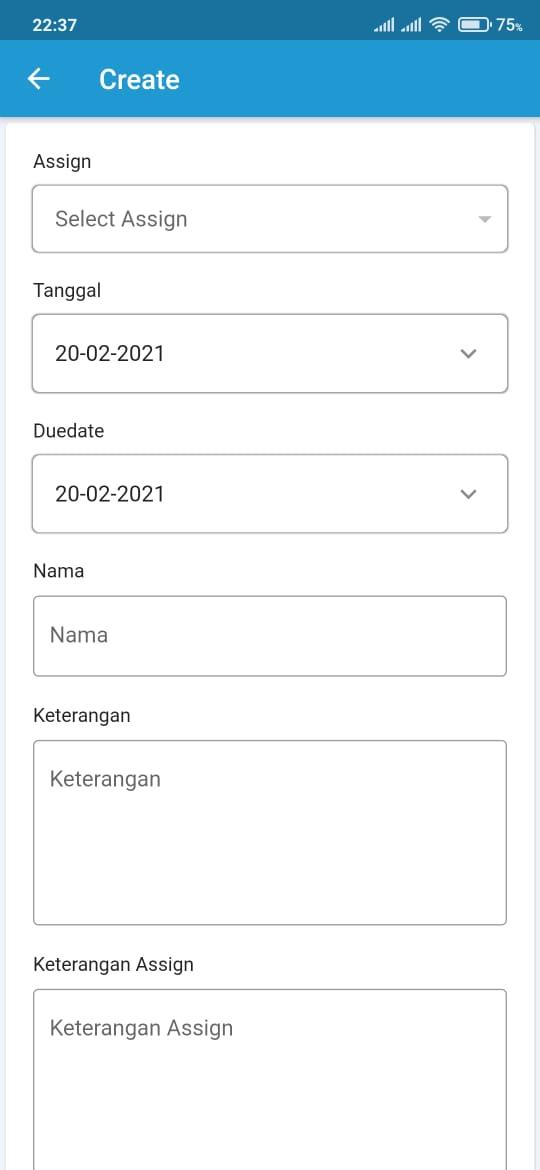Go back using the arrow icon

[38, 78]
